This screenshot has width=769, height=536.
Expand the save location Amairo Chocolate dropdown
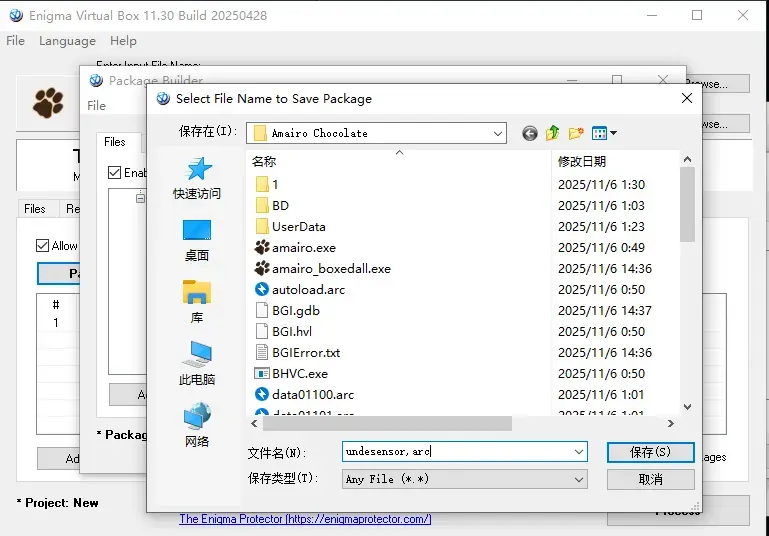[498, 133]
